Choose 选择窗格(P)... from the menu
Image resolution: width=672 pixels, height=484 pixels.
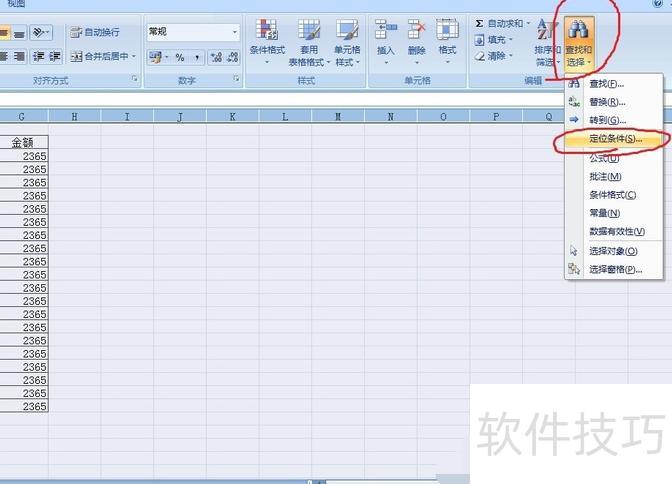[x=614, y=270]
